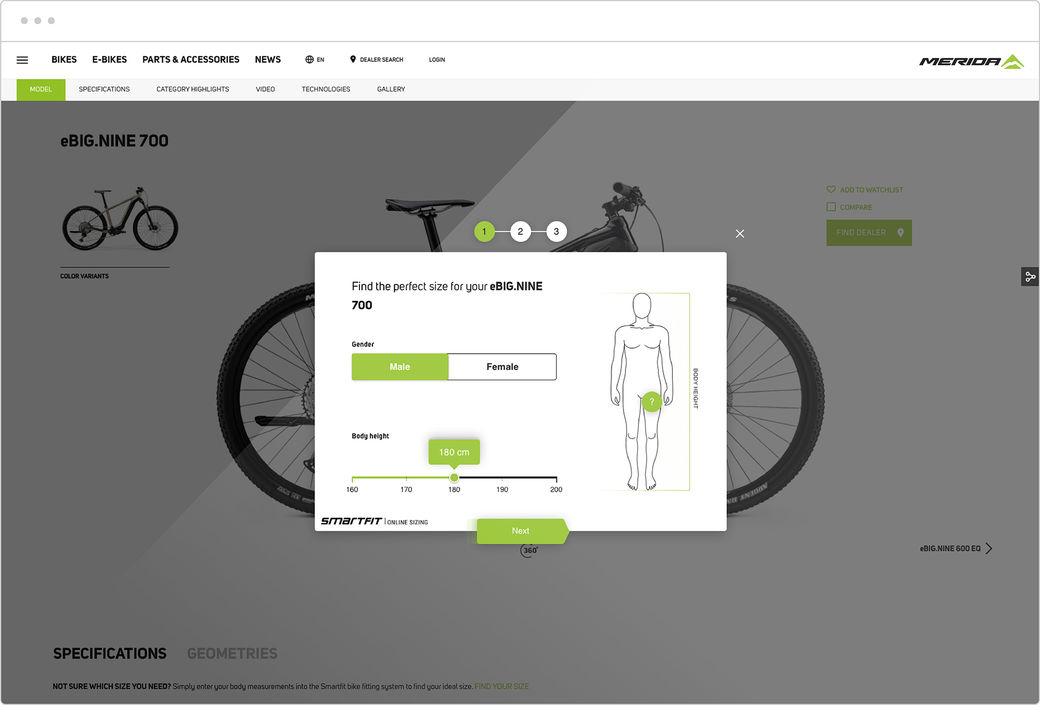Viewport: 1040px width, 705px height.
Task: Click the globe language icon
Action: (309, 60)
